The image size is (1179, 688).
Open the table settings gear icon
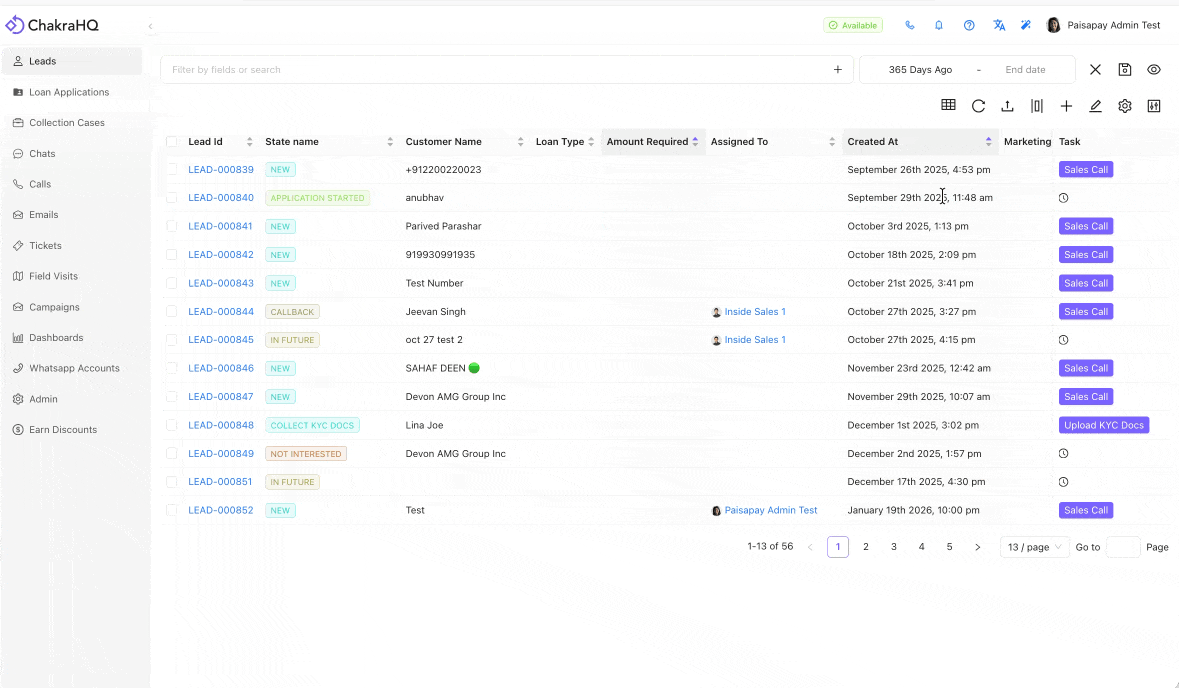(1125, 106)
